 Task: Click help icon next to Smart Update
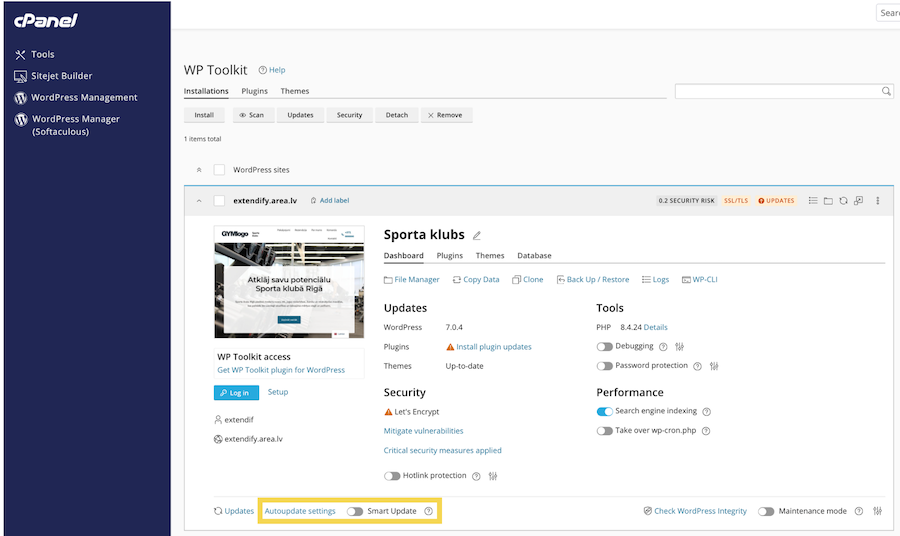[428, 511]
